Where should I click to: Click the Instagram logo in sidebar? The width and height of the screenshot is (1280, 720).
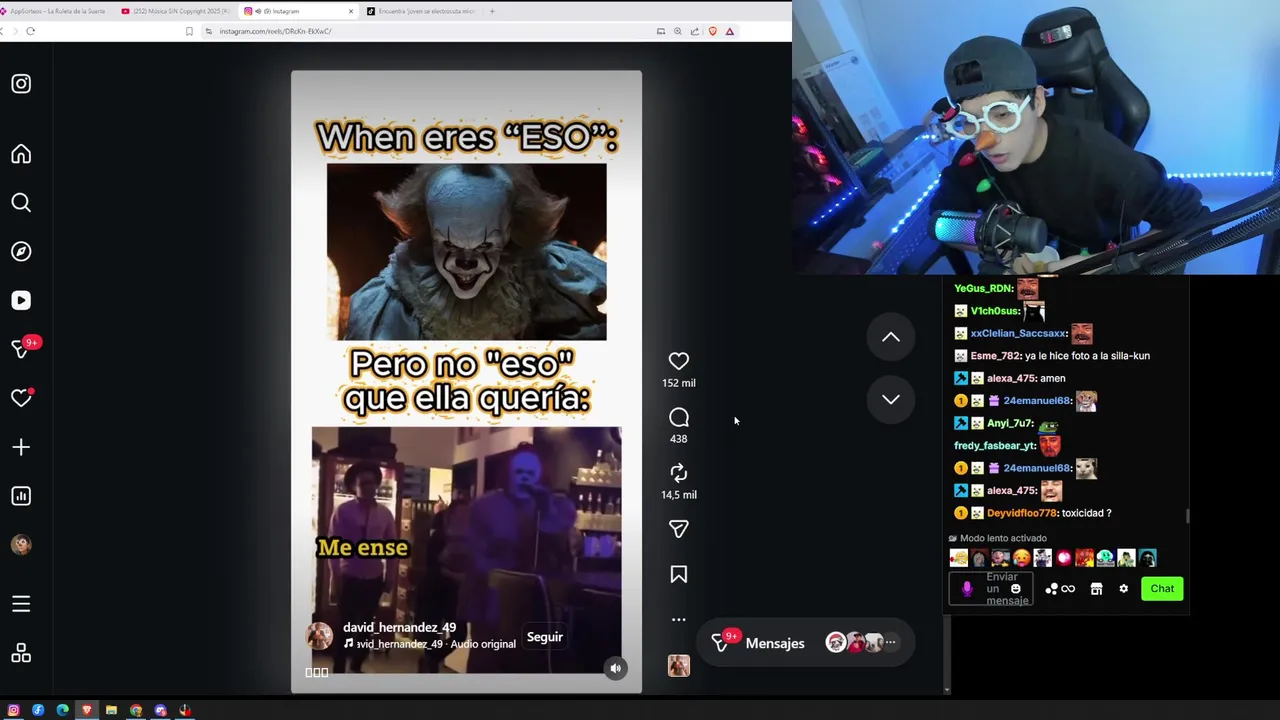click(x=21, y=84)
